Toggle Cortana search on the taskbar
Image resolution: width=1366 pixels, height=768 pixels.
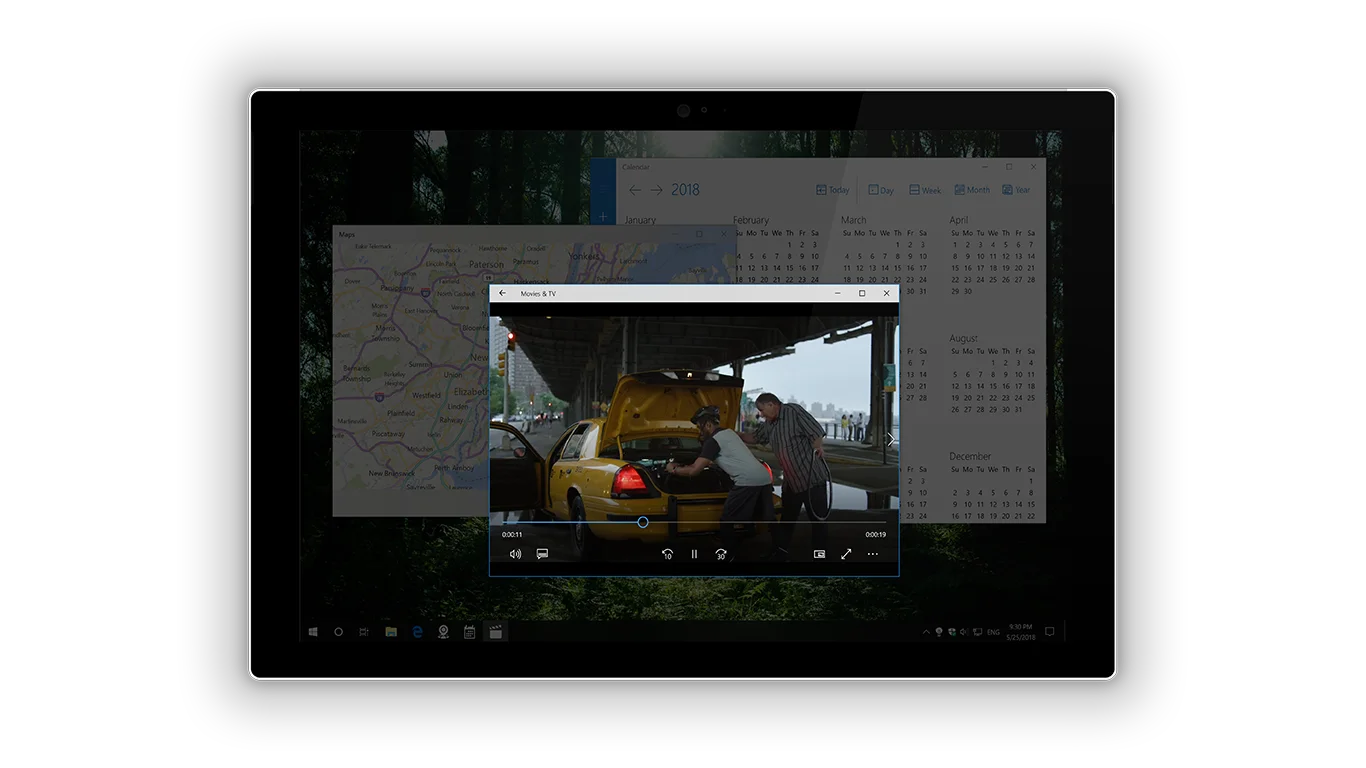(339, 632)
